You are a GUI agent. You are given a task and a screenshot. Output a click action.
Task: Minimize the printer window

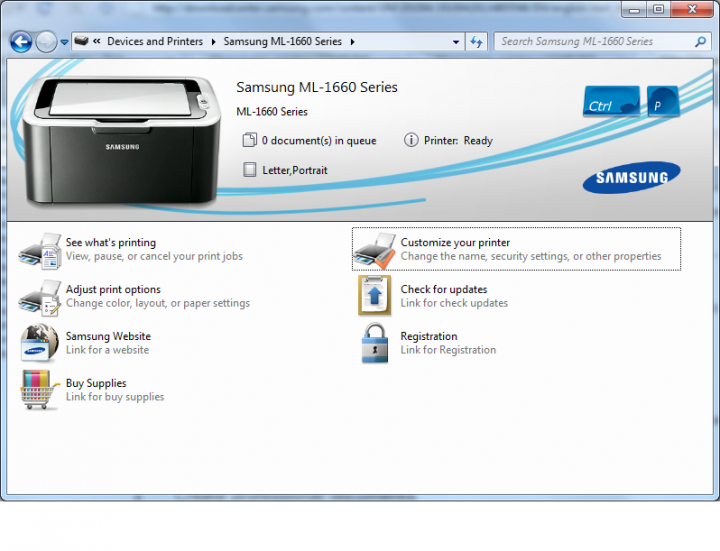point(634,9)
